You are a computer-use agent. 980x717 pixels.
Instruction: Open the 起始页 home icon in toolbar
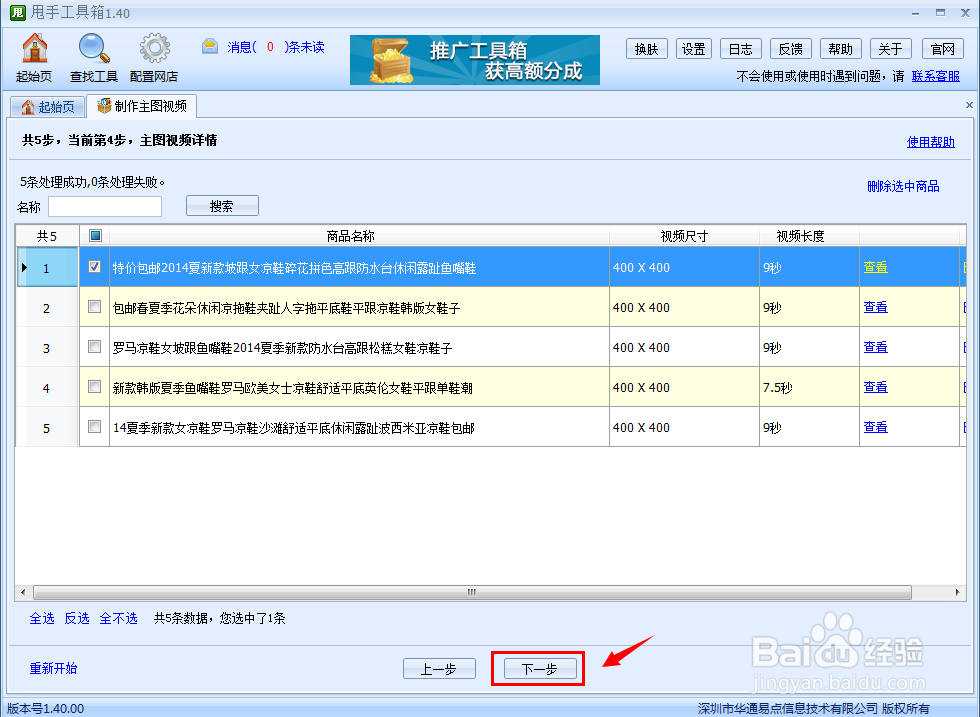pyautogui.click(x=34, y=58)
